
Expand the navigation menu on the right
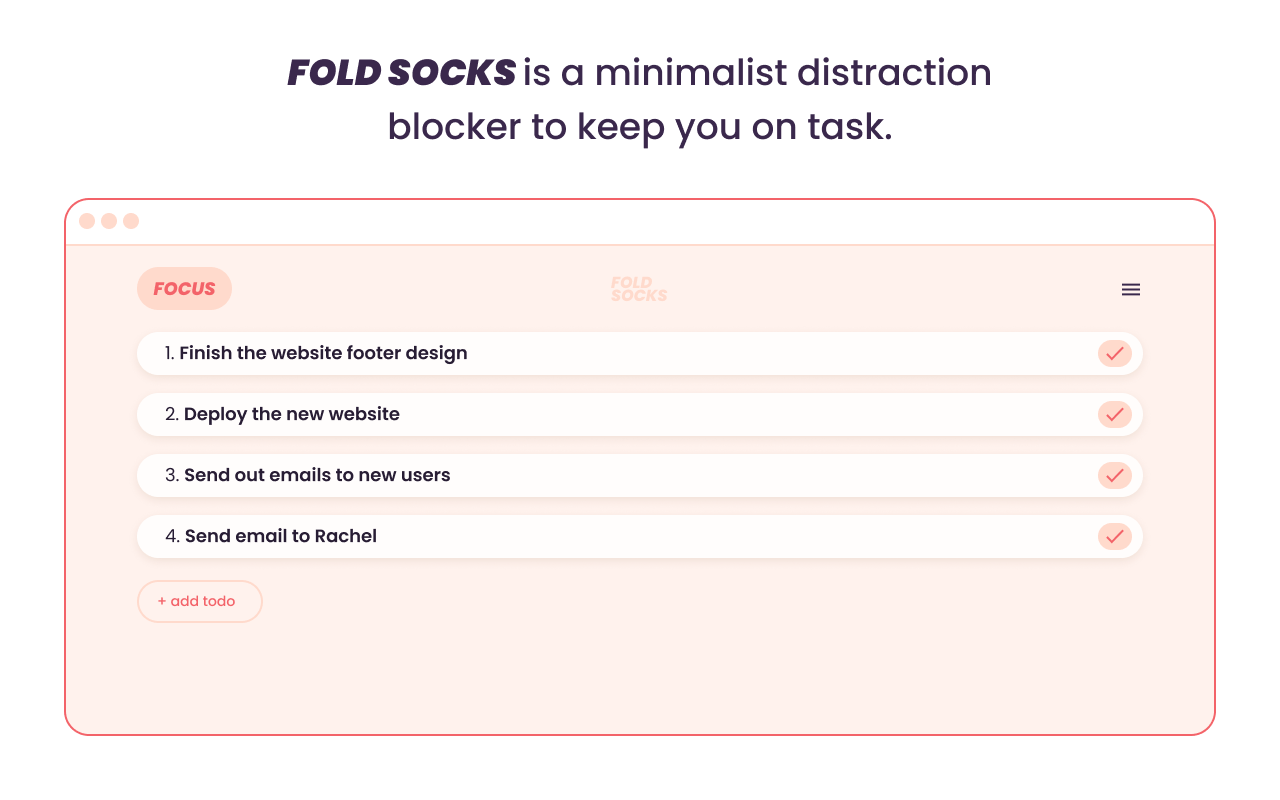(x=1130, y=289)
